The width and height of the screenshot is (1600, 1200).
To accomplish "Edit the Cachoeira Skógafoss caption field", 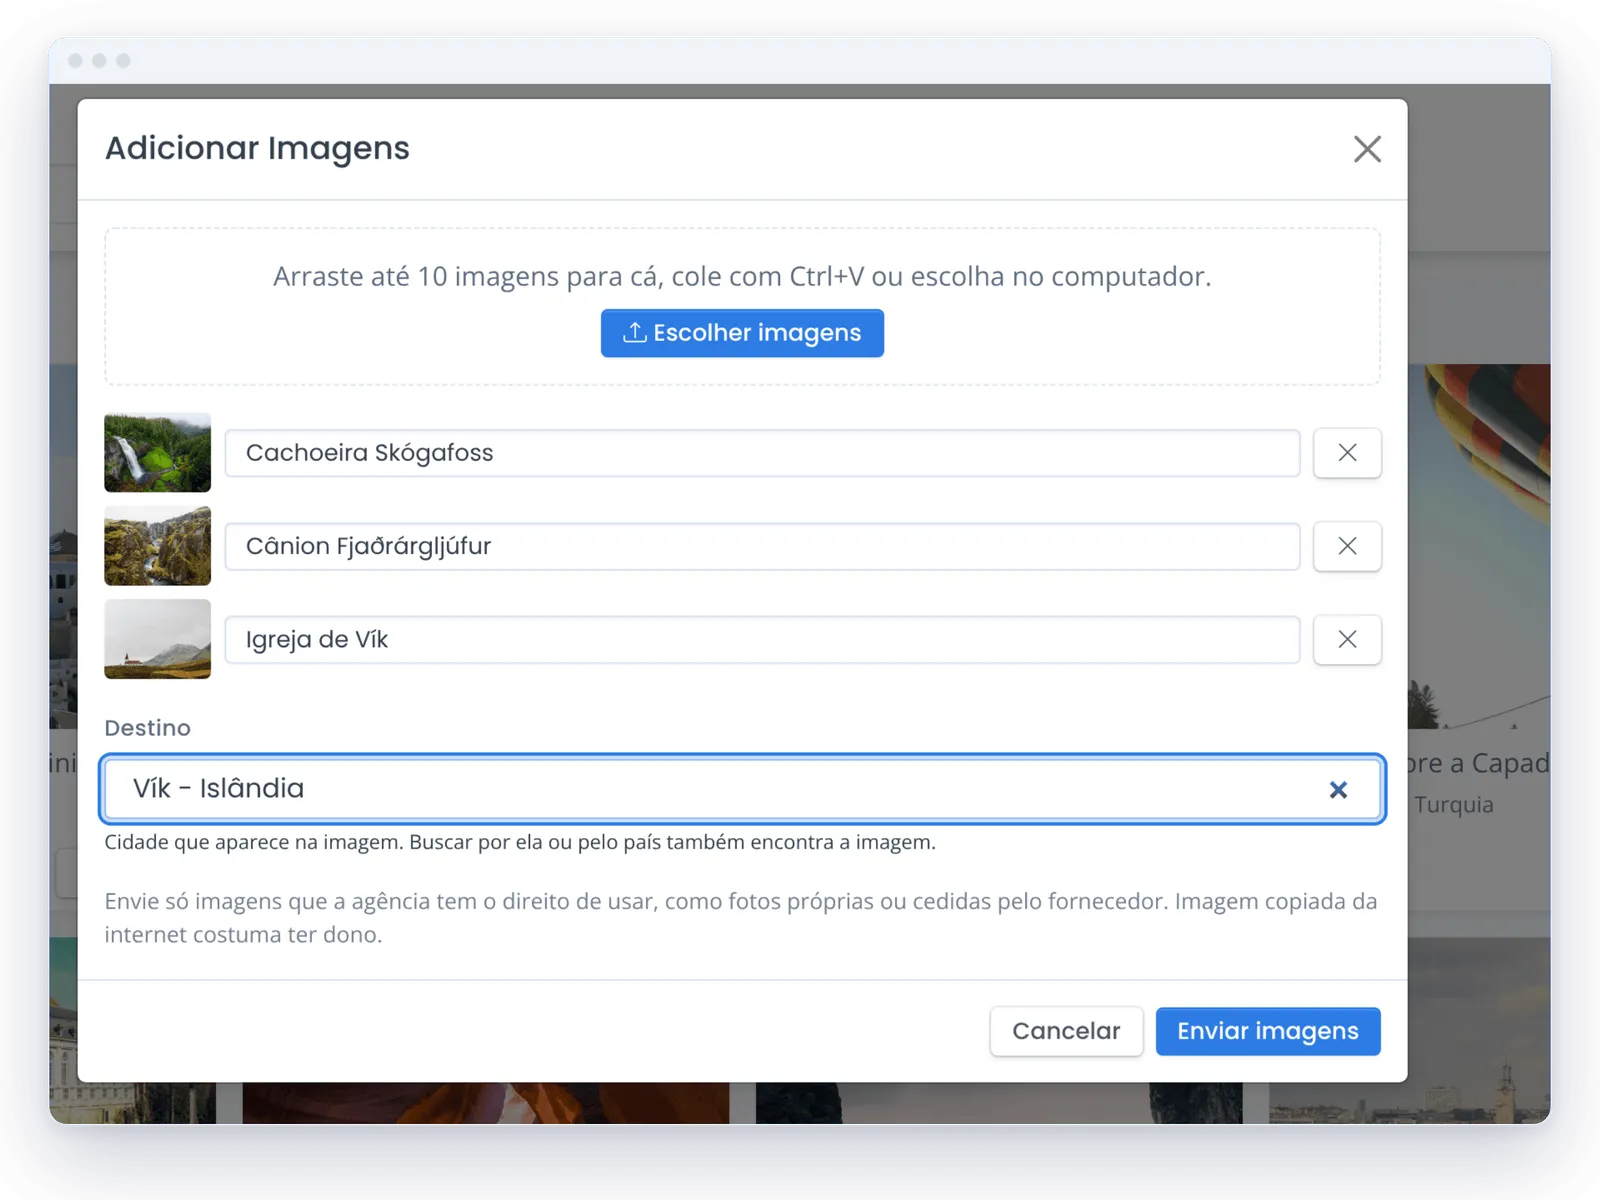I will pyautogui.click(x=762, y=453).
